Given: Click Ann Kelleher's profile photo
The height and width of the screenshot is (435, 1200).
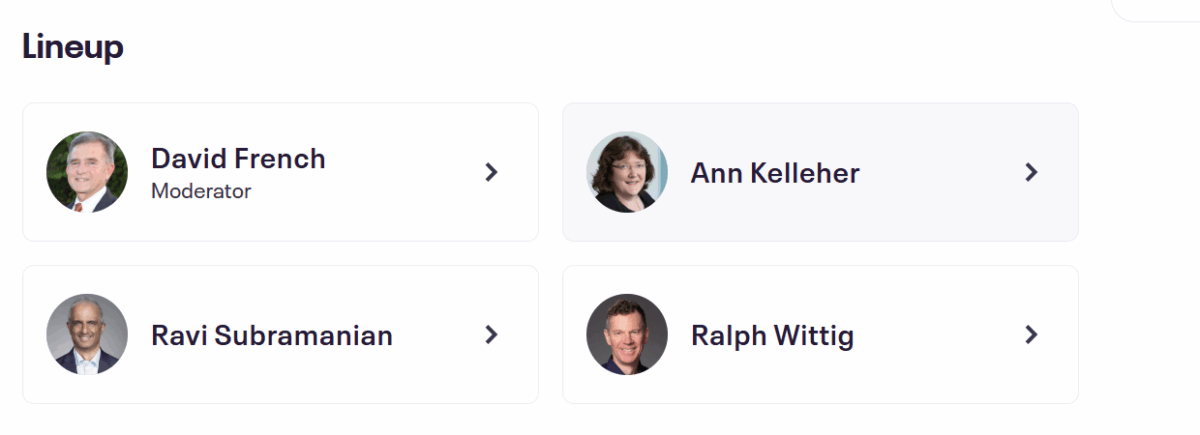Looking at the screenshot, I should [627, 172].
